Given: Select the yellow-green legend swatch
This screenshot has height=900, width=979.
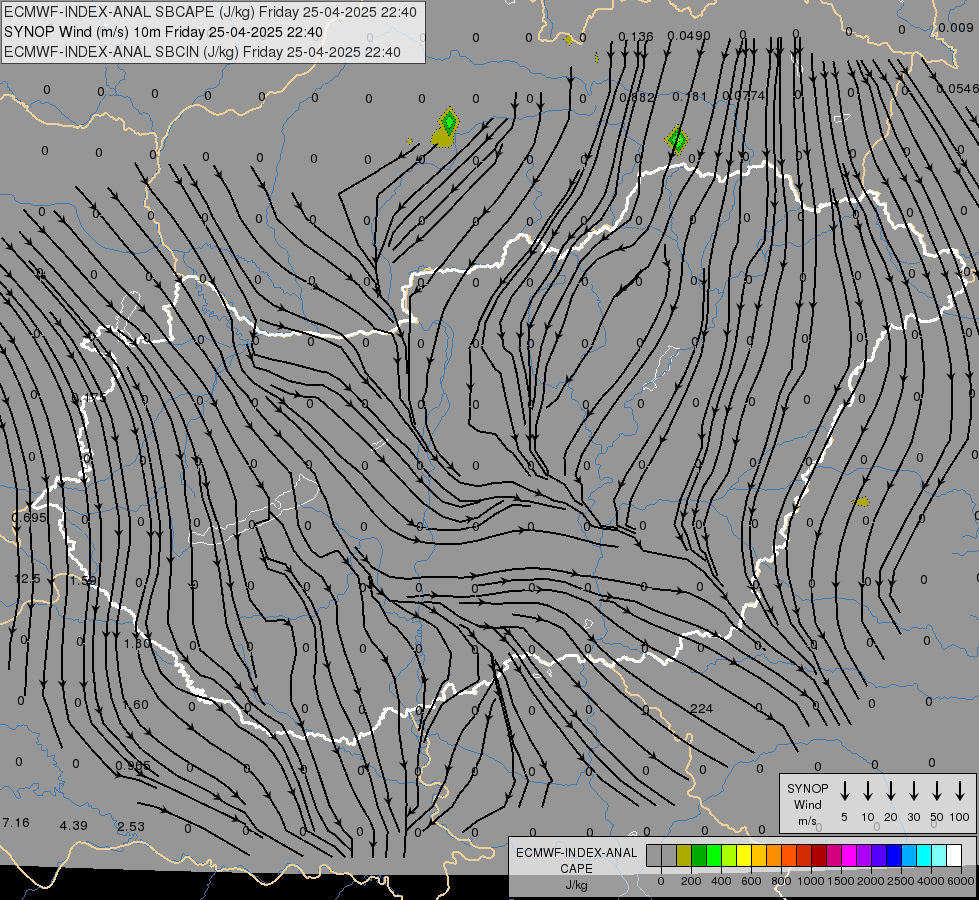Looking at the screenshot, I should point(729,855).
